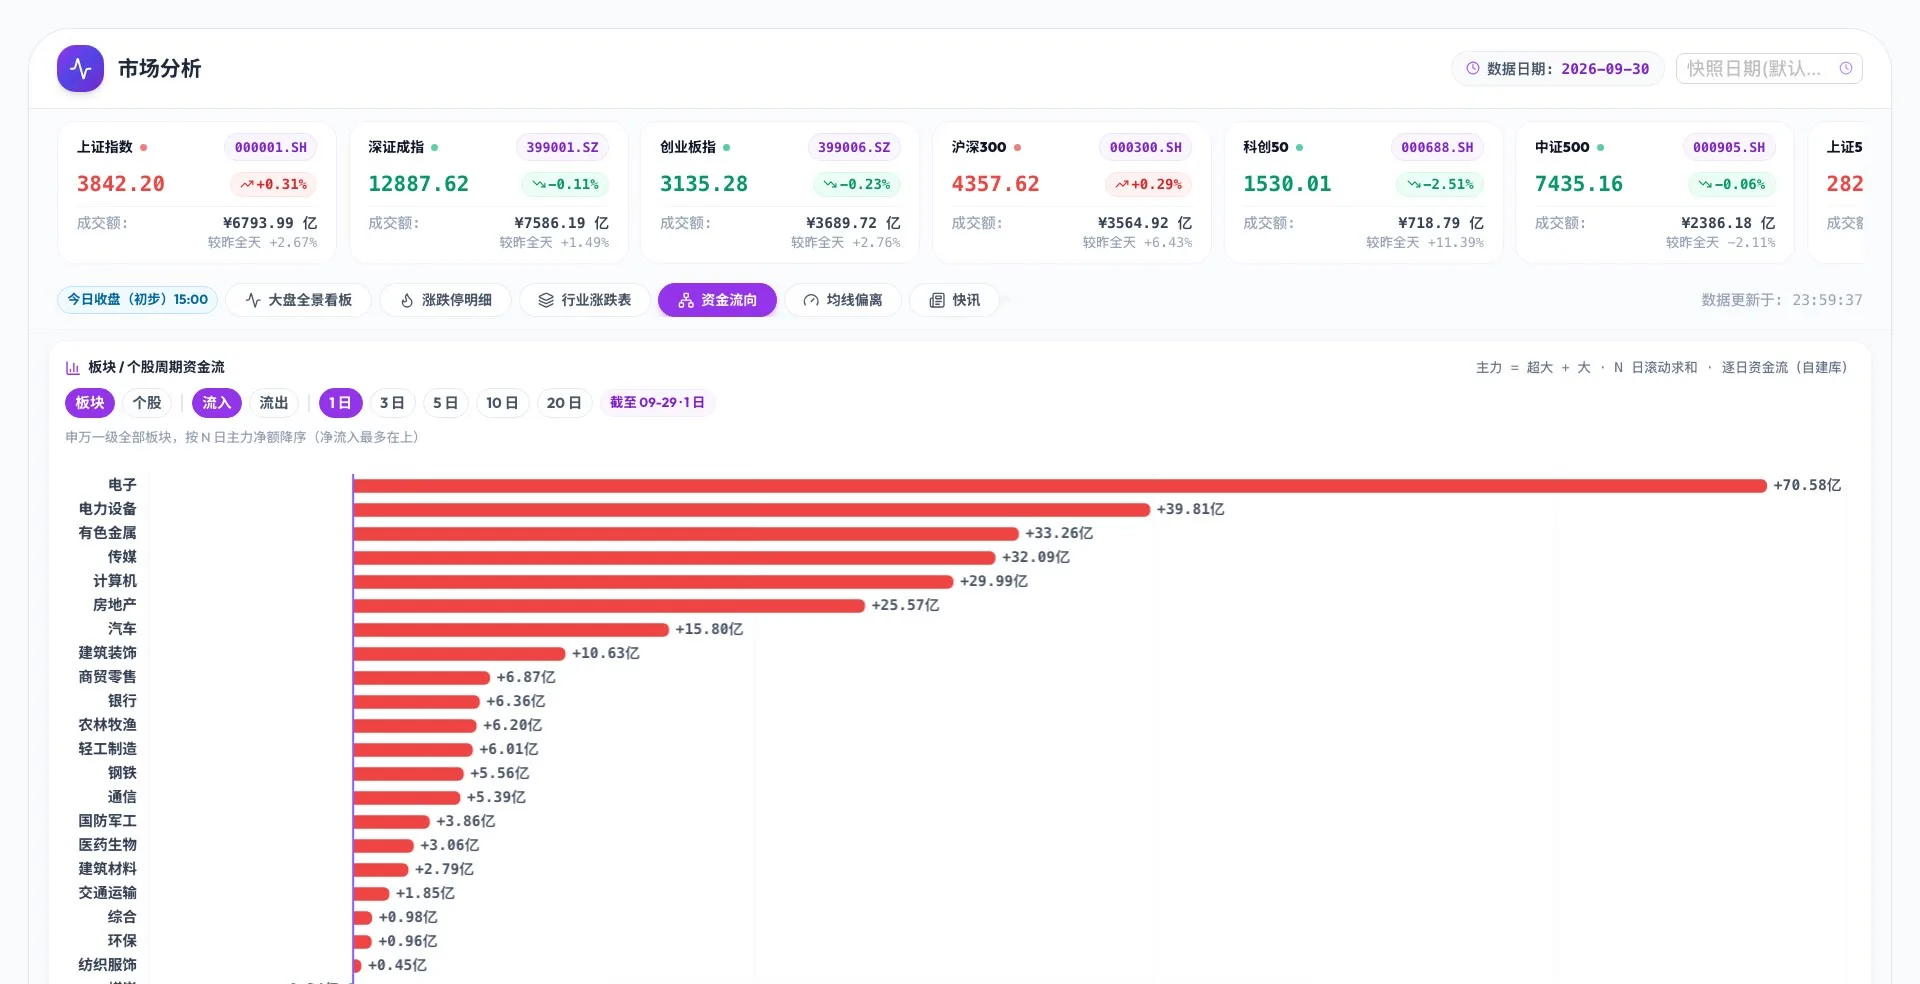Choose the 10日 period
This screenshot has height=984, width=1920.
pyautogui.click(x=502, y=403)
